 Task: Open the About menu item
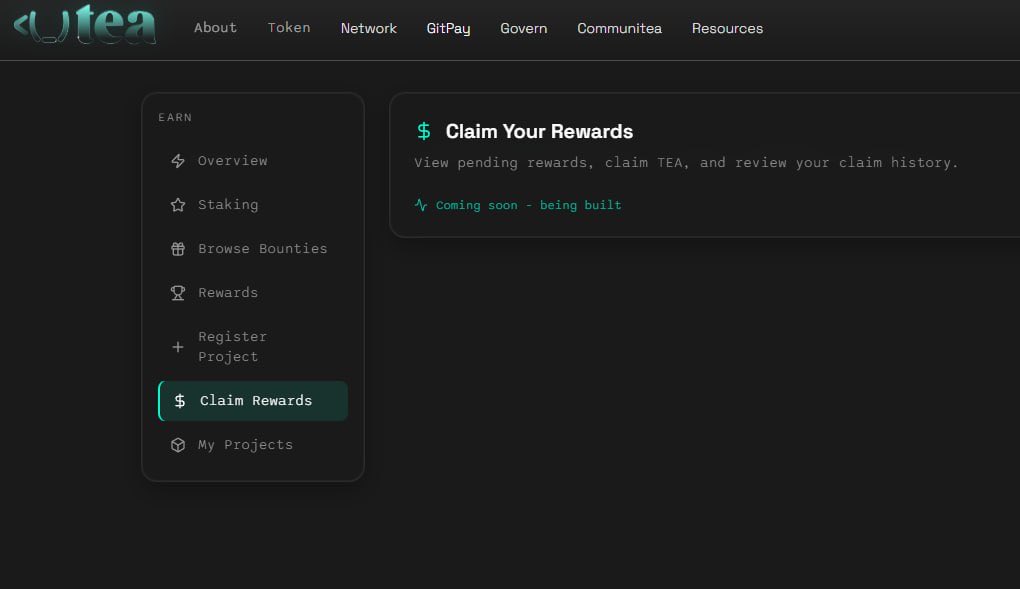(215, 28)
